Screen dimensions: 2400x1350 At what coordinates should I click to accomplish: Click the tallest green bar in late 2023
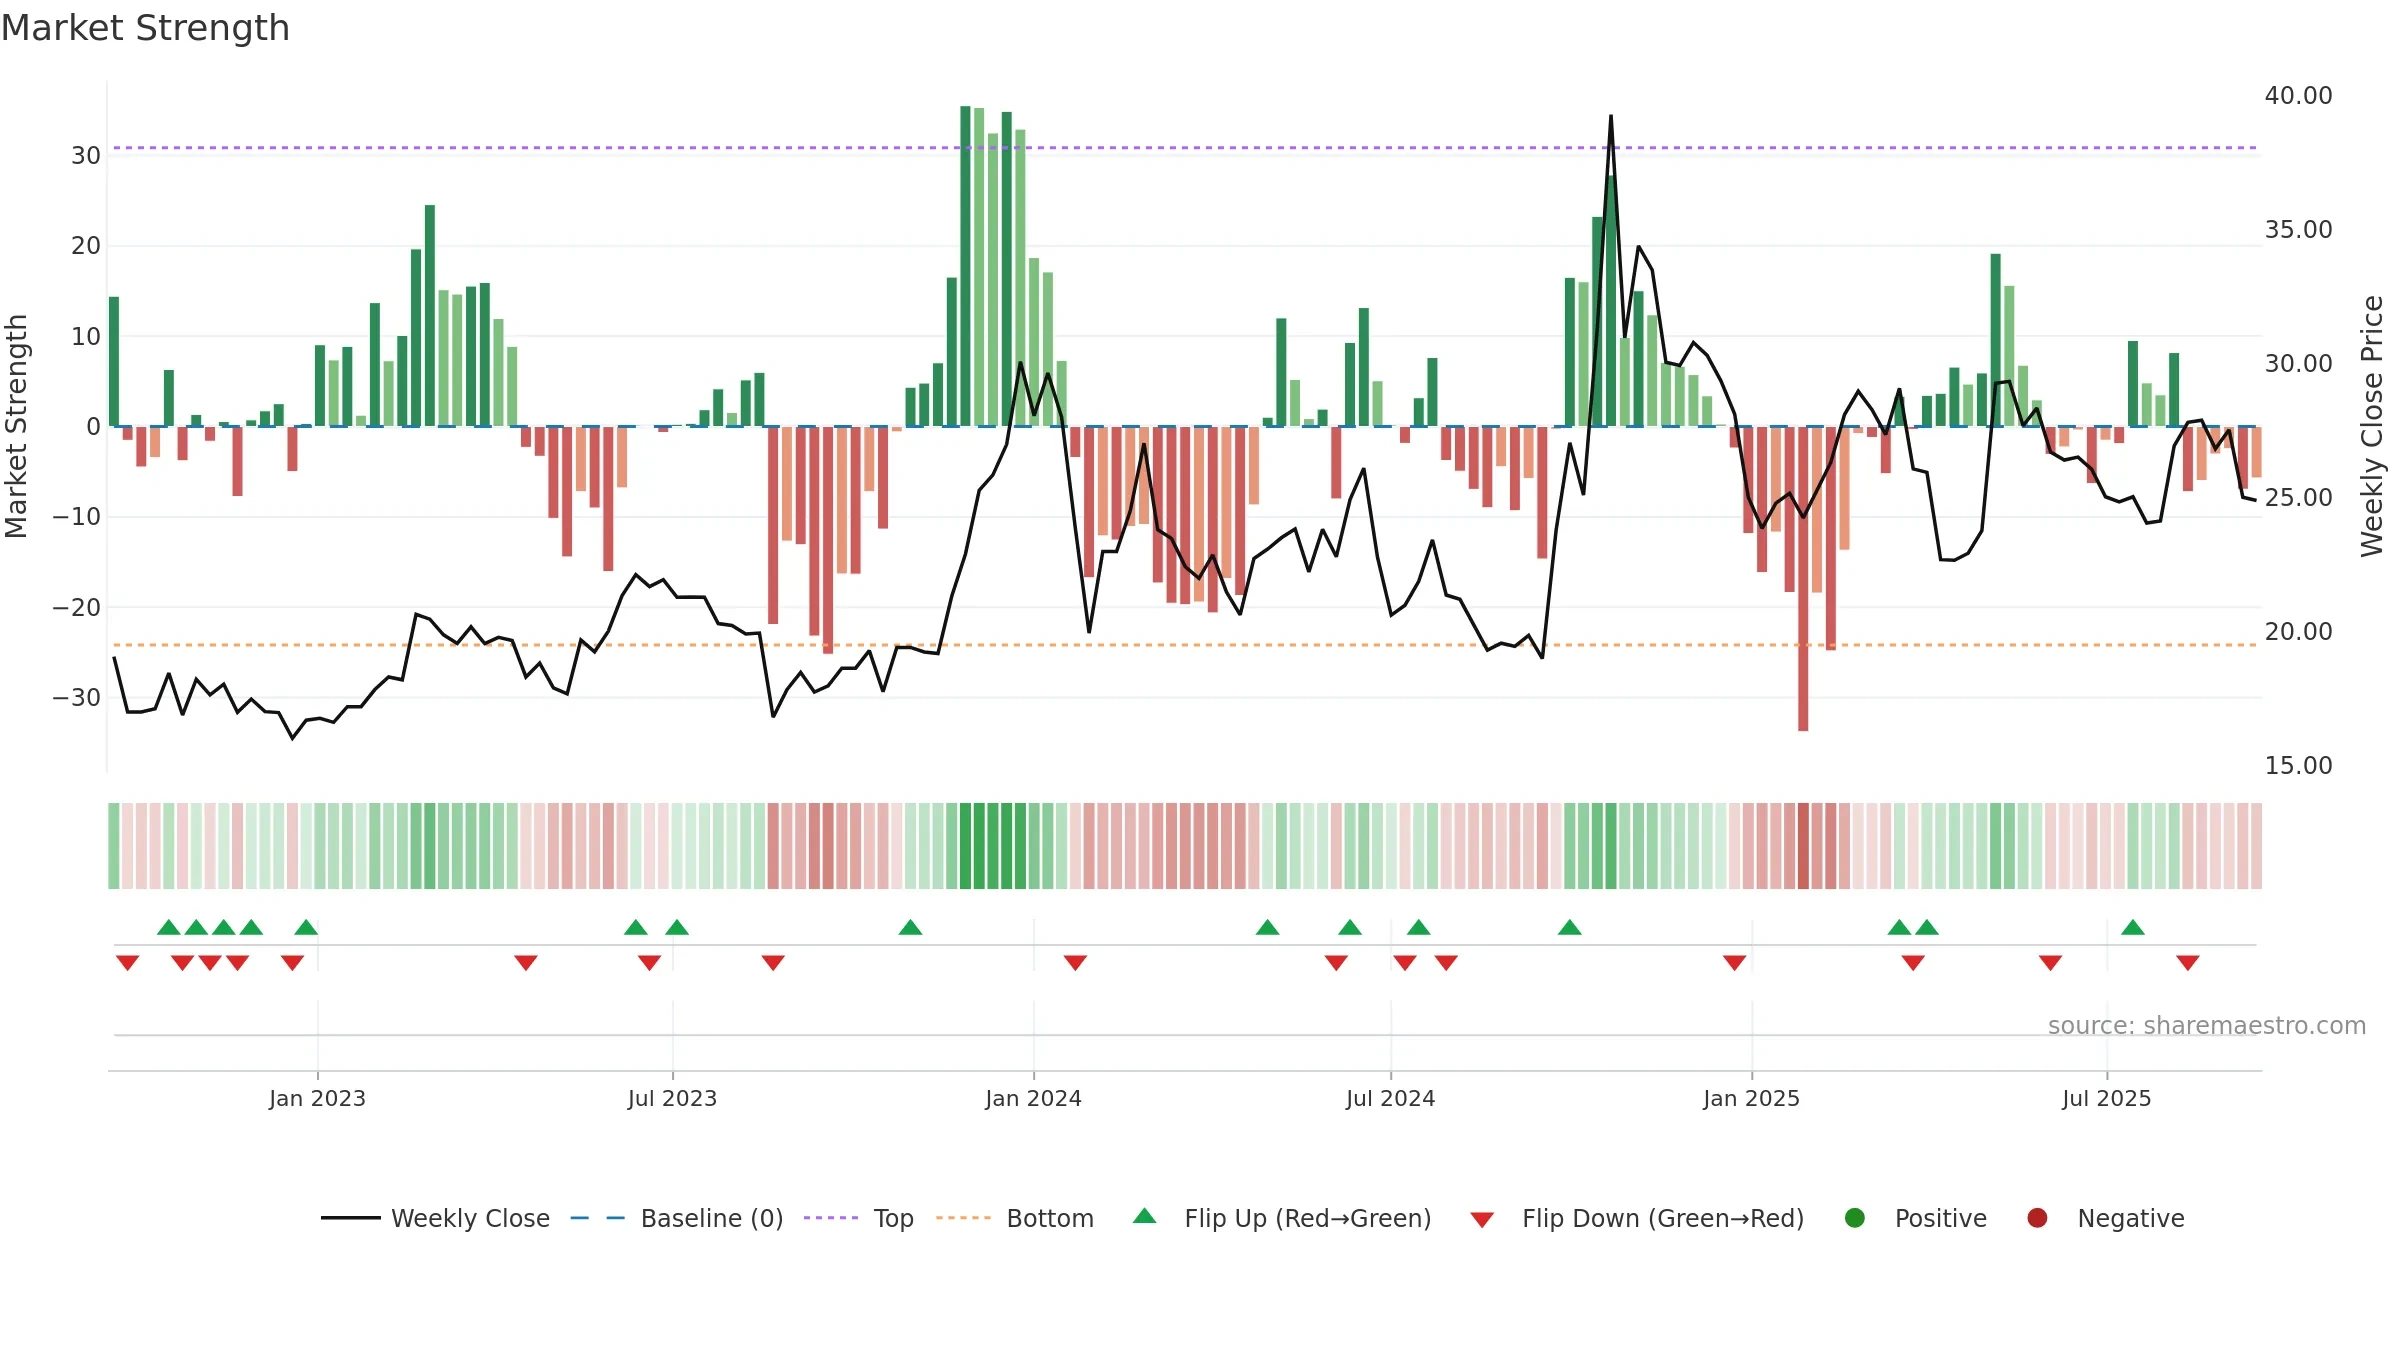[x=965, y=266]
